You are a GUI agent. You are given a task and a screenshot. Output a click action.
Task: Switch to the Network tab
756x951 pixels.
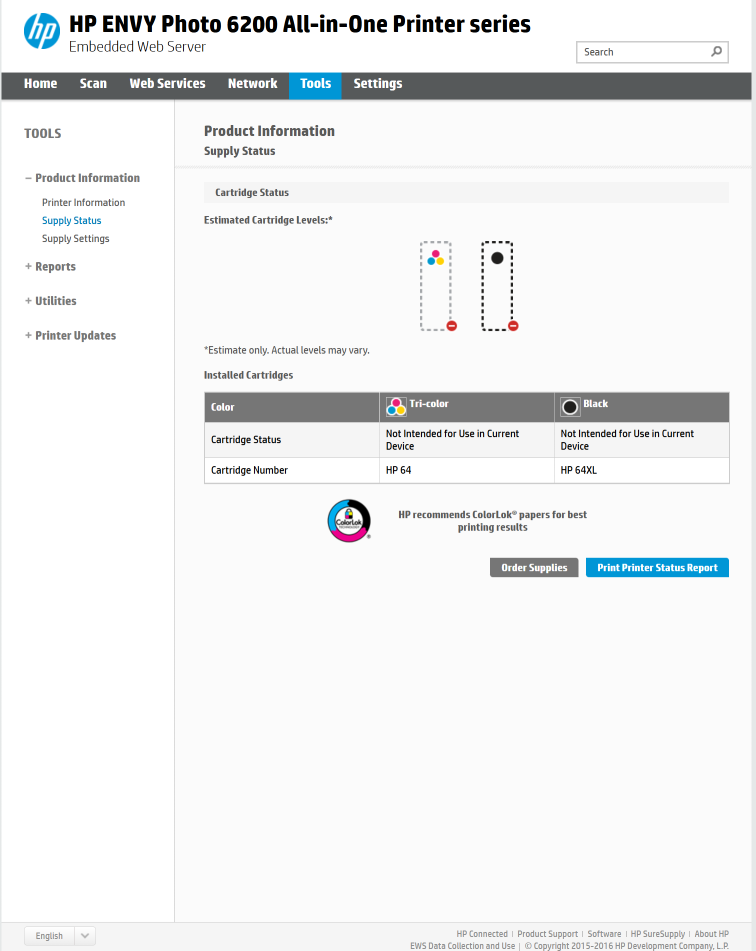[252, 84]
